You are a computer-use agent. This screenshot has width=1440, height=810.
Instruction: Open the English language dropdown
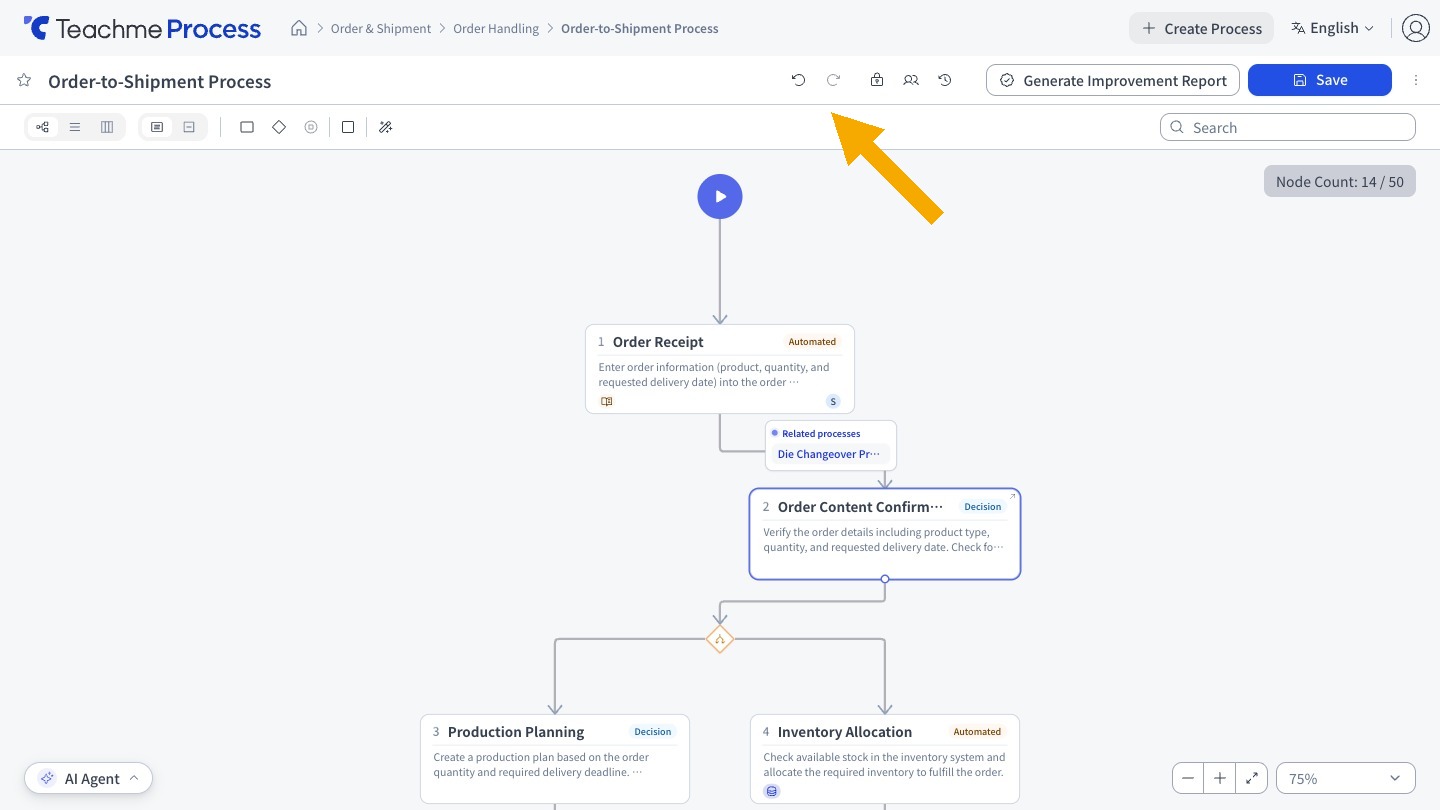pos(1333,28)
